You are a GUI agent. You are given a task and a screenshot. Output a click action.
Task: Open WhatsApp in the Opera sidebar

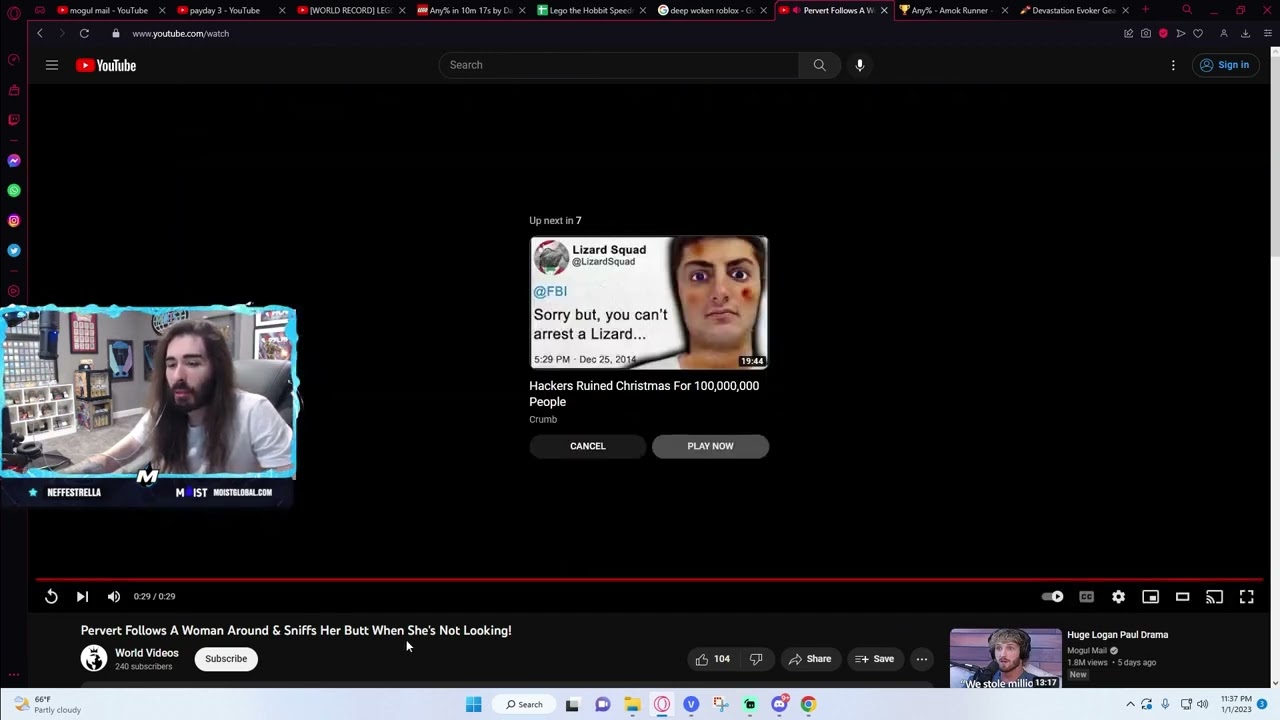14,190
